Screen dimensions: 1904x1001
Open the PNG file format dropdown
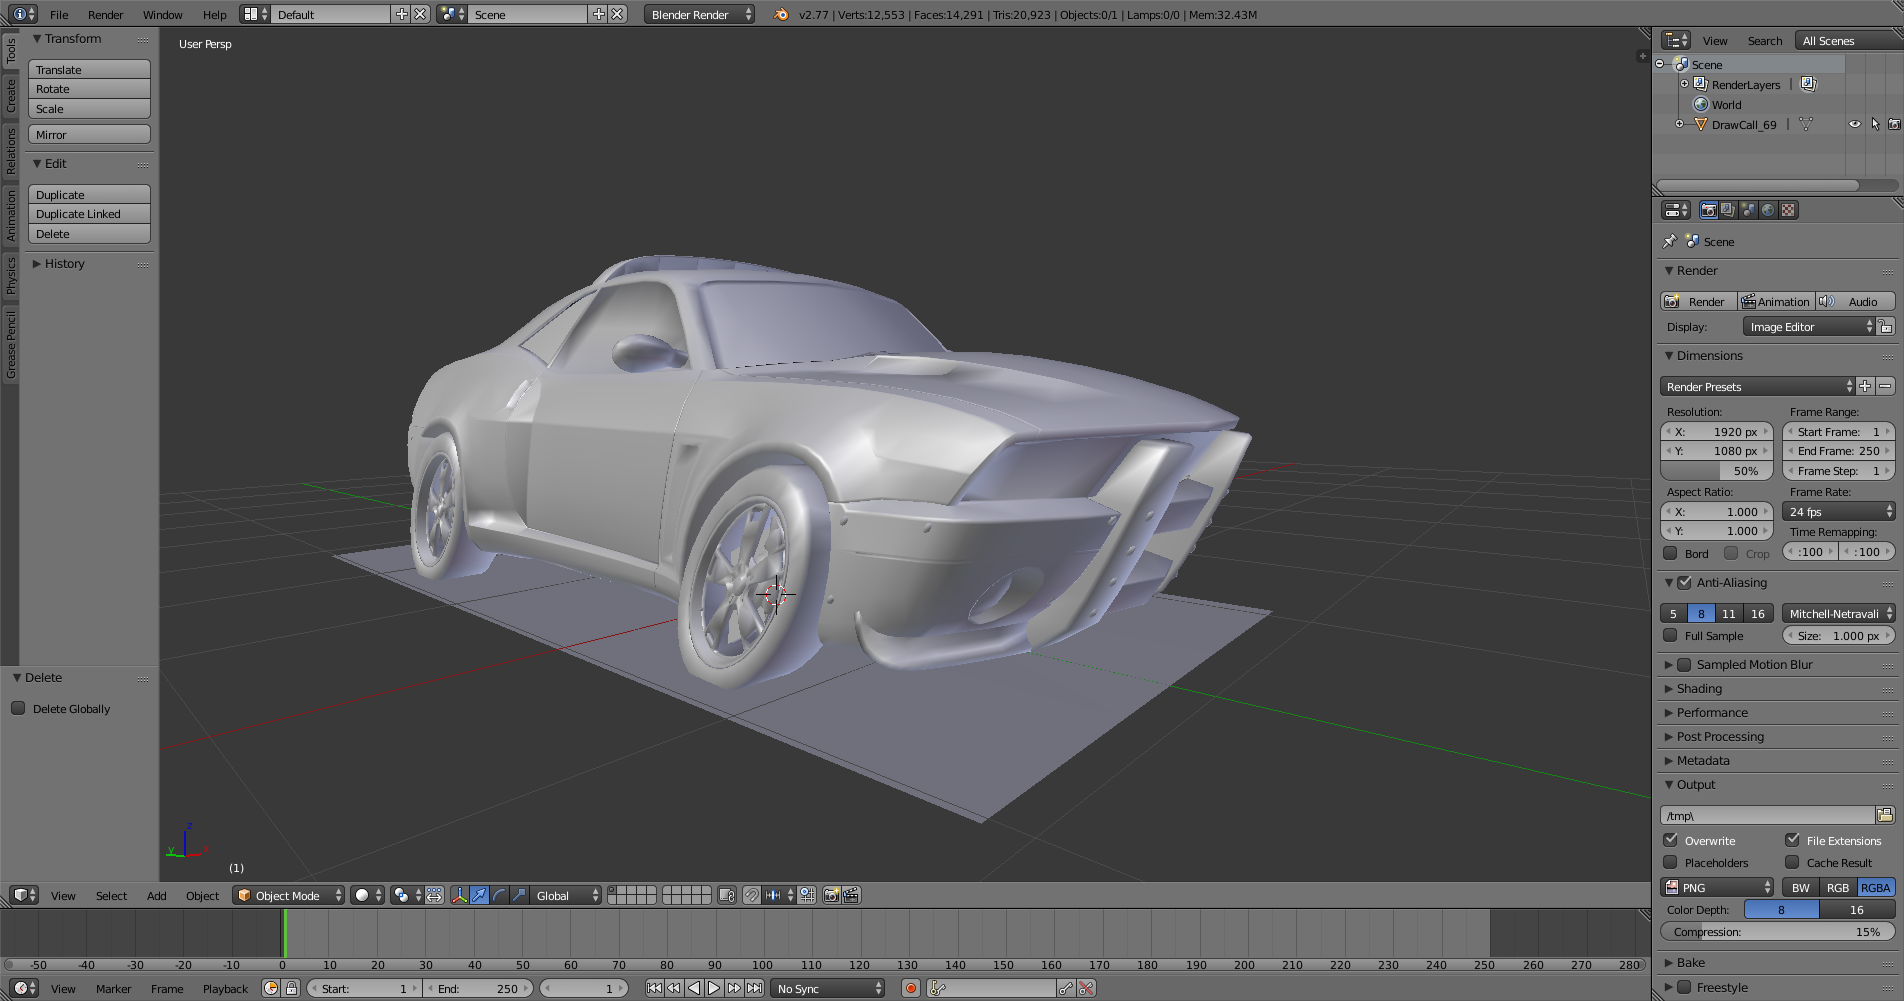click(x=1717, y=887)
